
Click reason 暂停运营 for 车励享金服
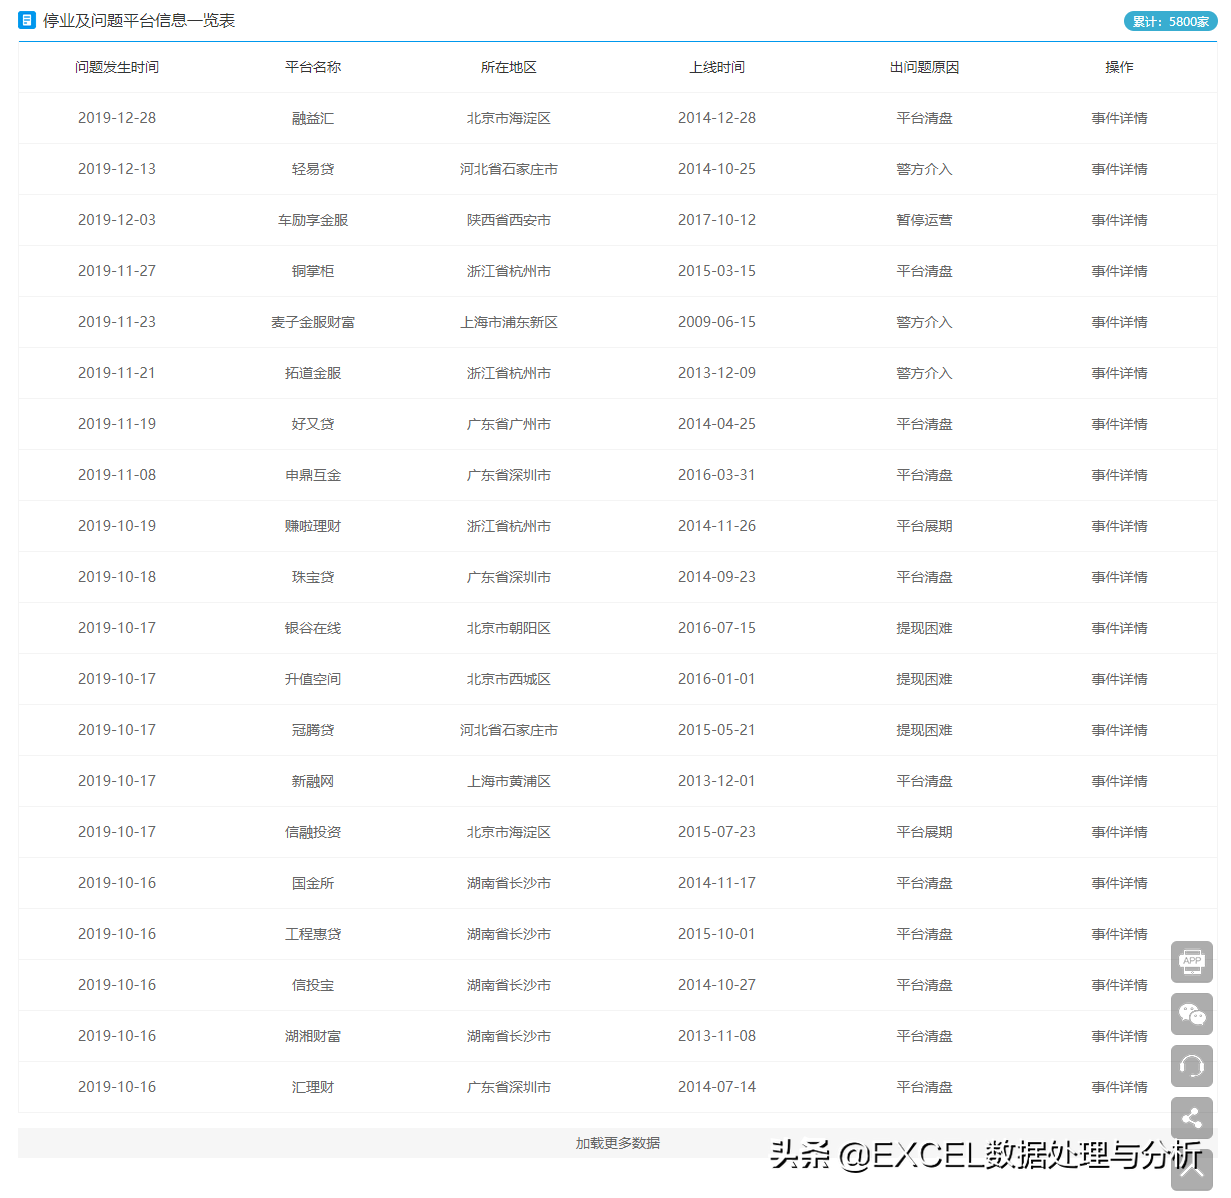click(x=924, y=220)
